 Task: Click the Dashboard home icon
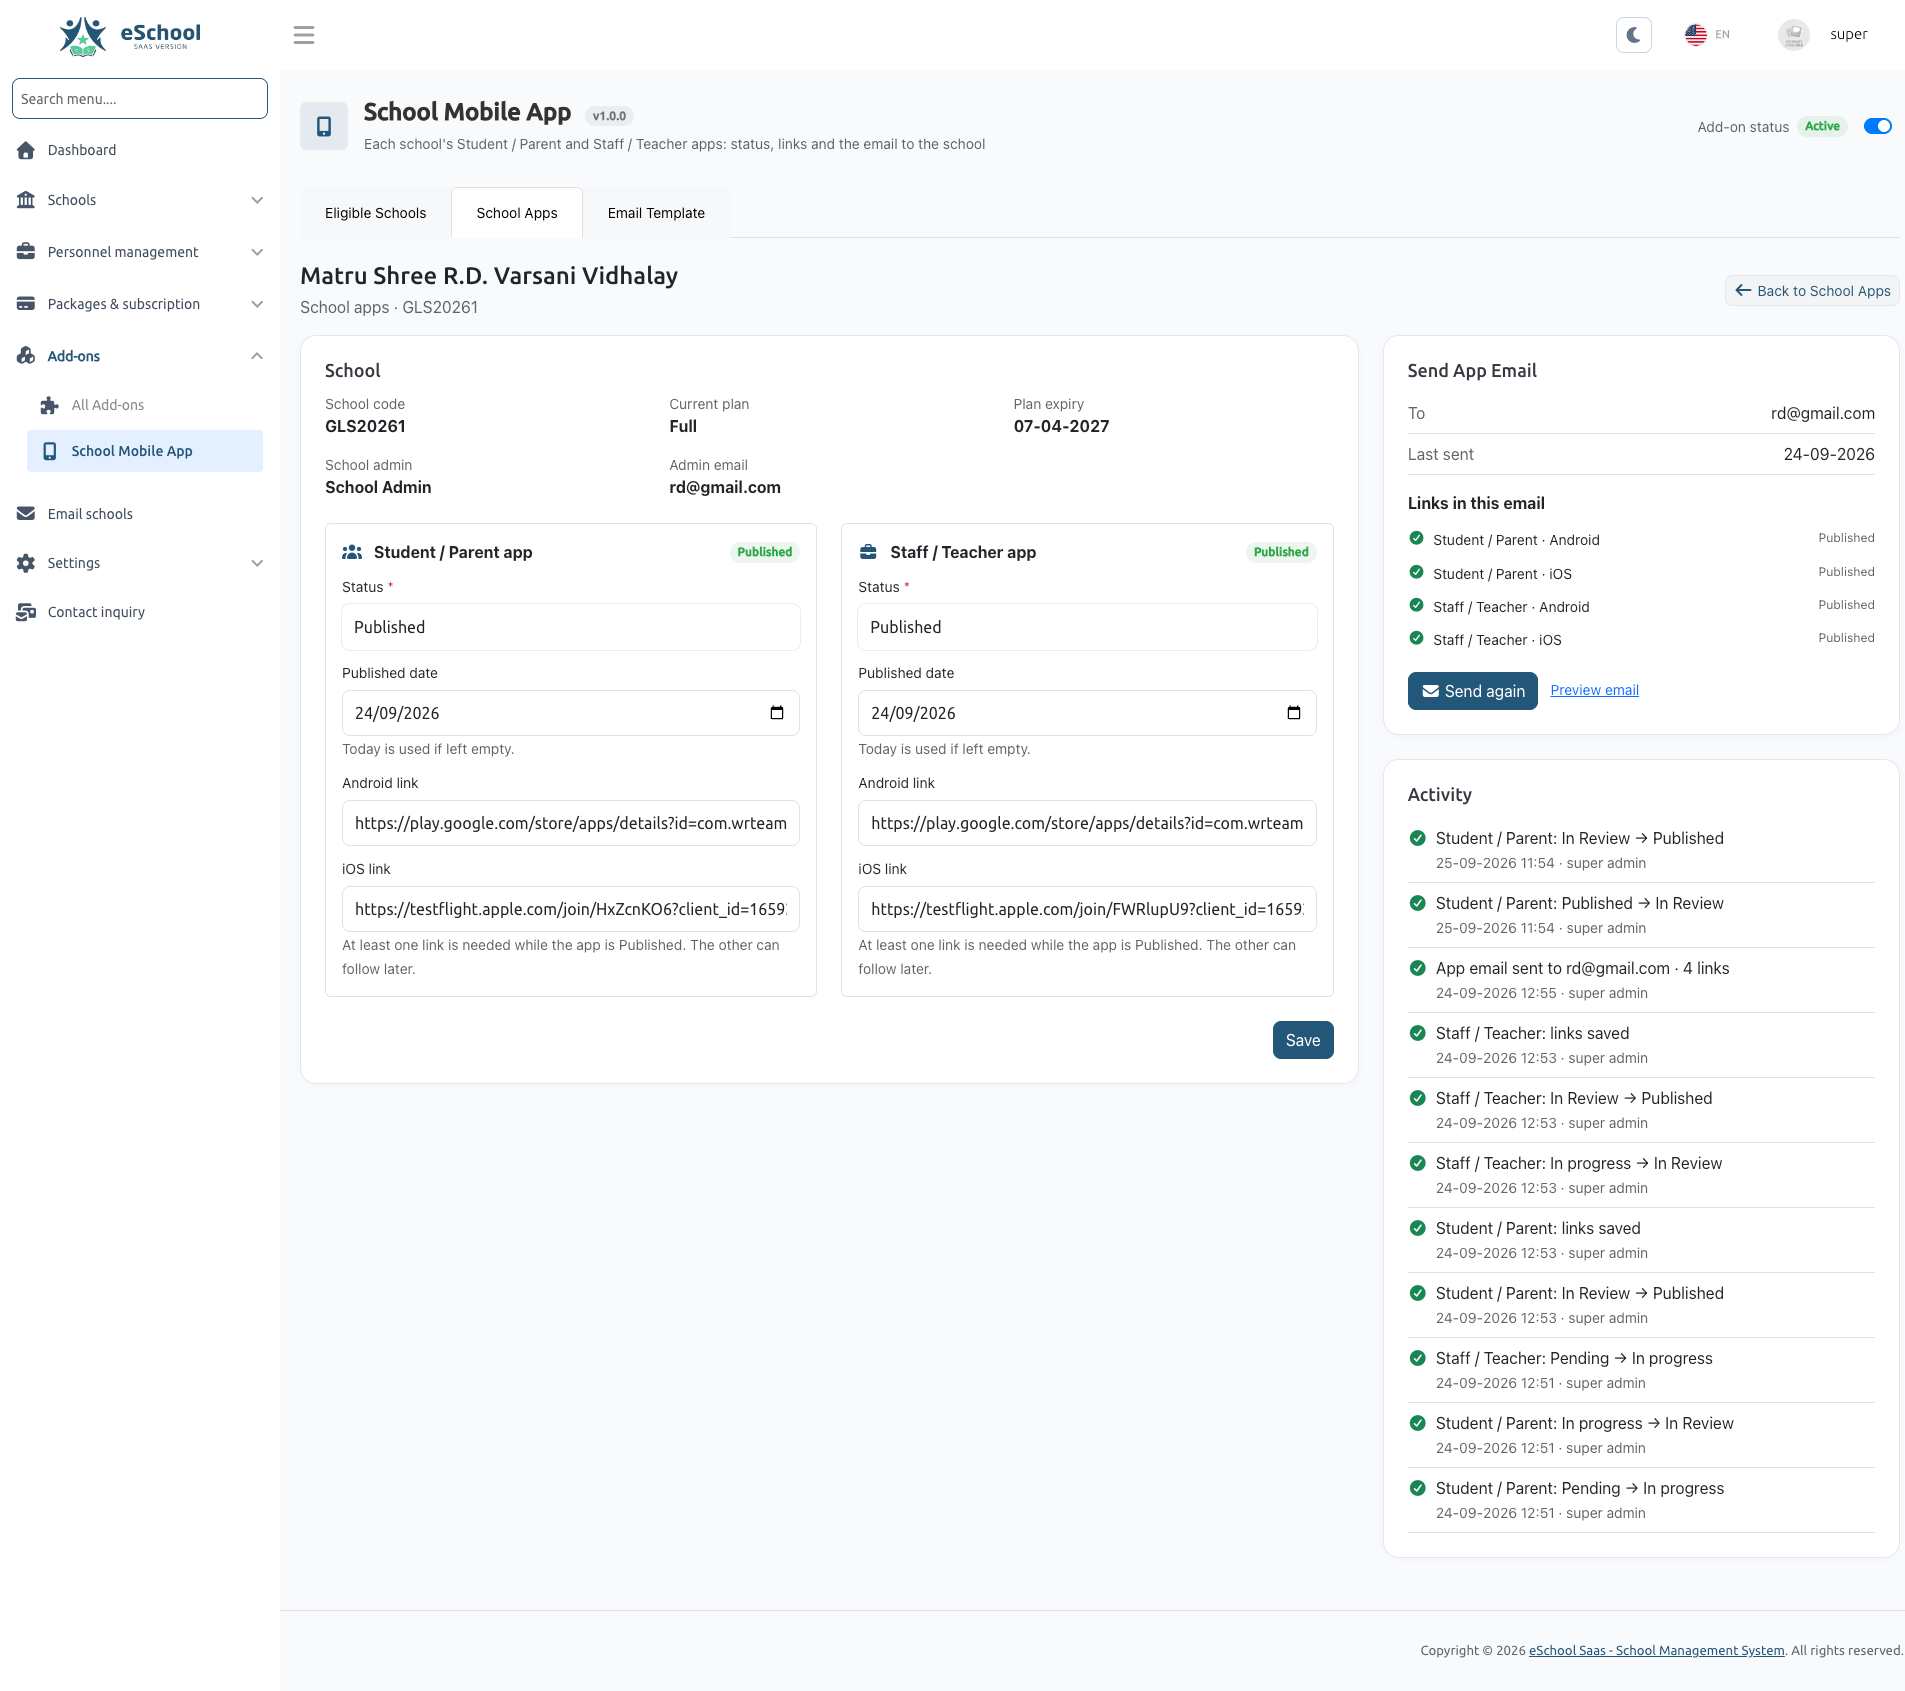coord(26,150)
